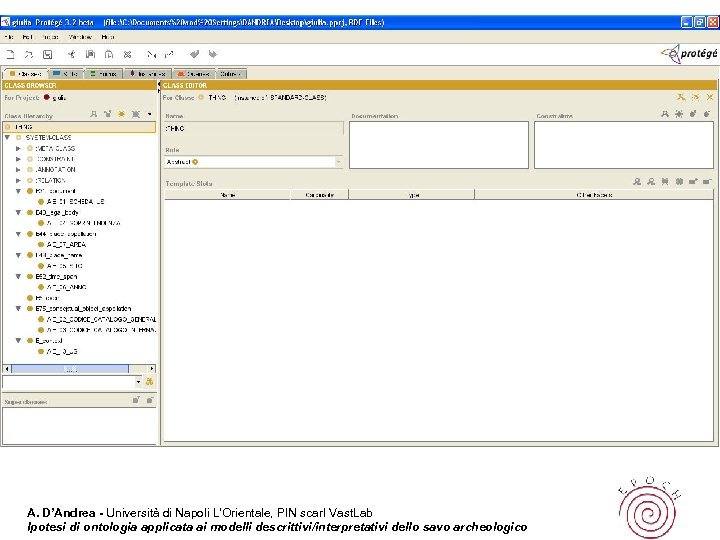Click the Cut icon in the toolbar
Image resolution: width=720 pixels, height=540 pixels.
point(72,54)
